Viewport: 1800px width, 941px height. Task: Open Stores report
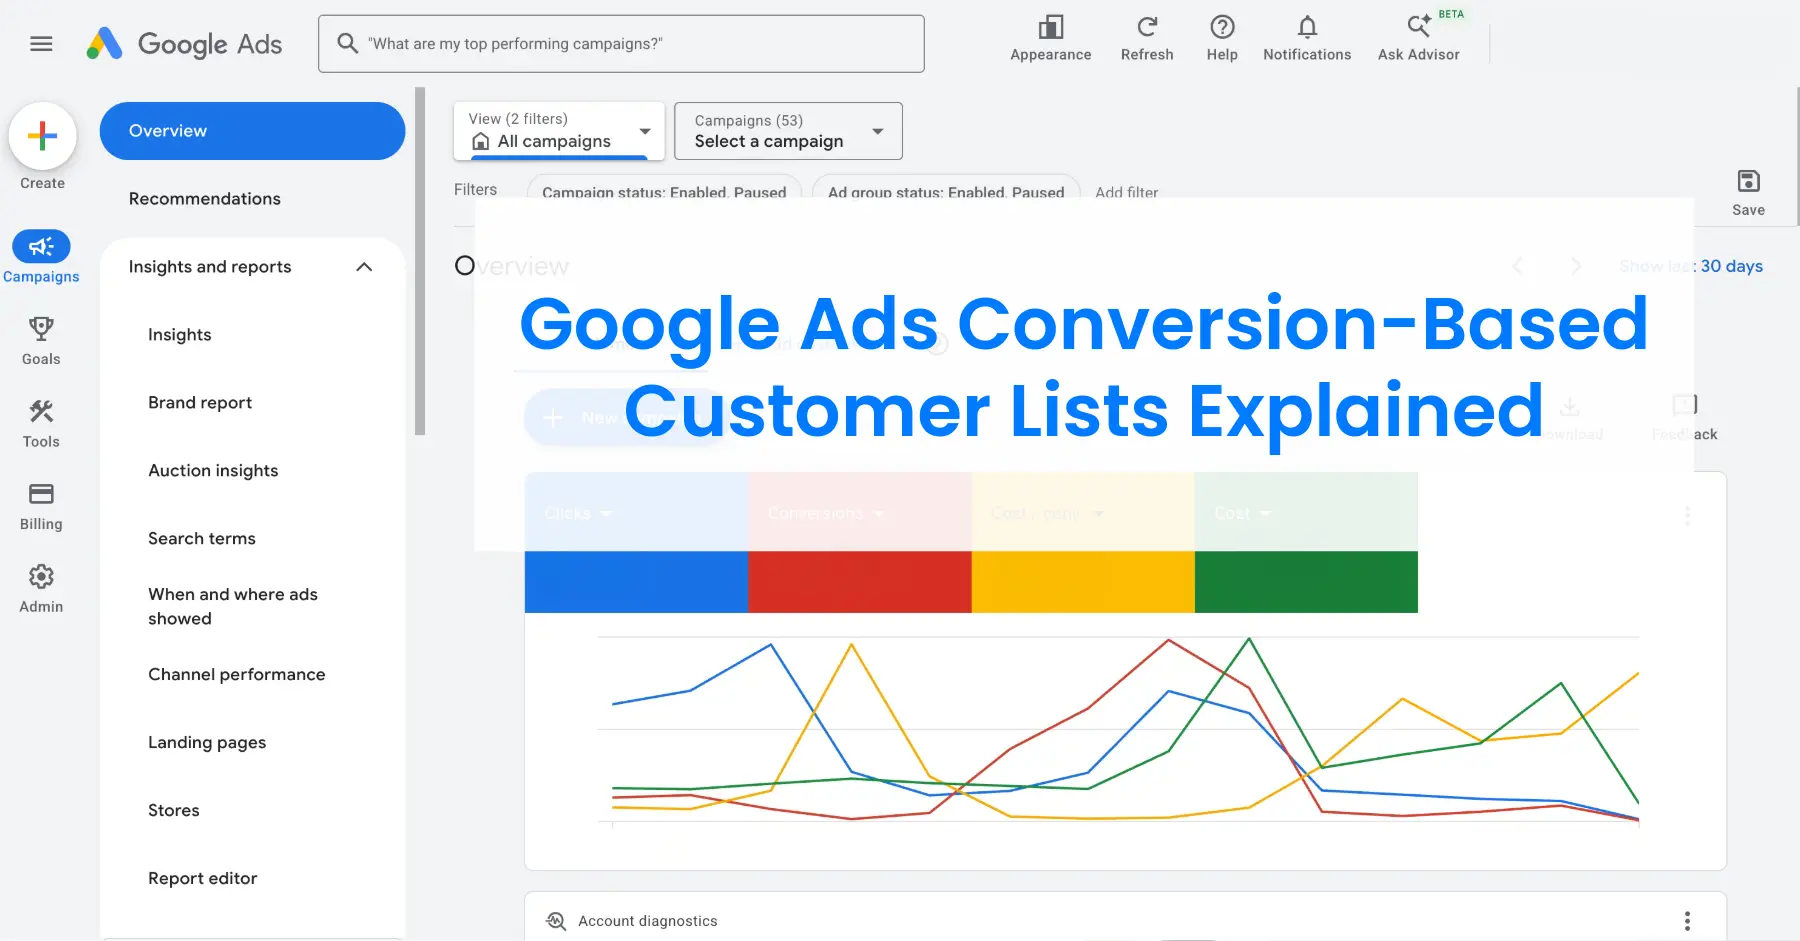174,811
